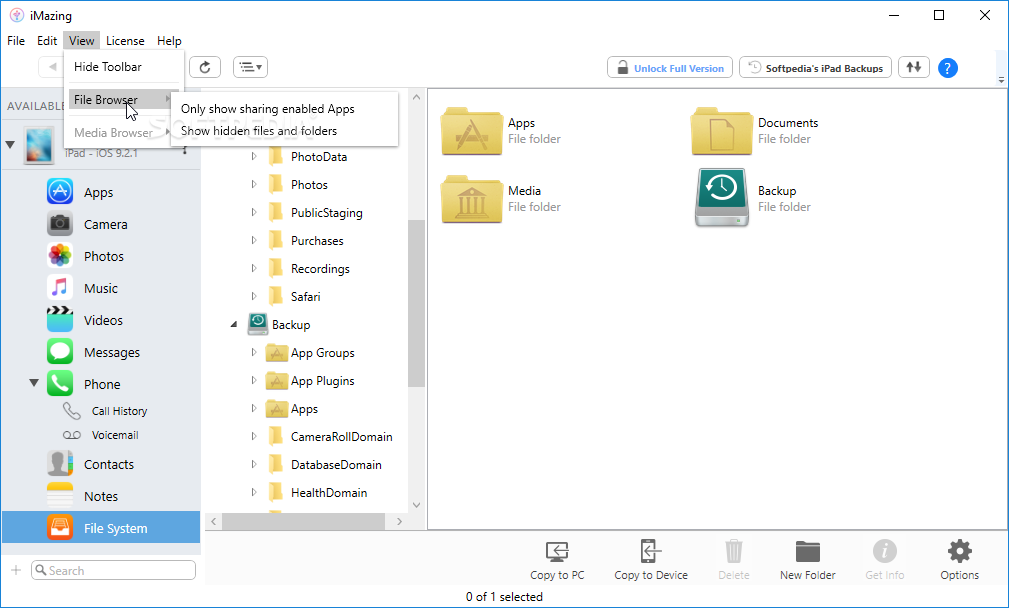Image resolution: width=1009 pixels, height=608 pixels.
Task: Click the back arrow toolbar button
Action: 52,67
